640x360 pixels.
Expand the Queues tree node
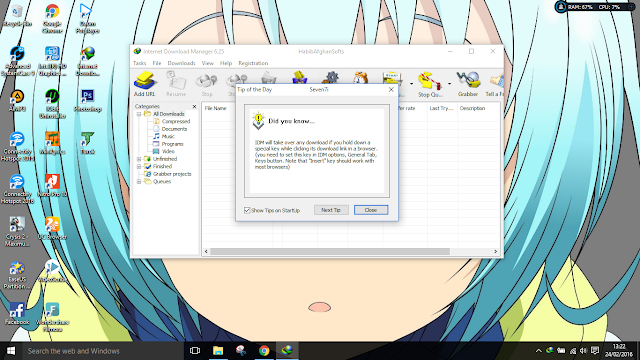(x=139, y=182)
